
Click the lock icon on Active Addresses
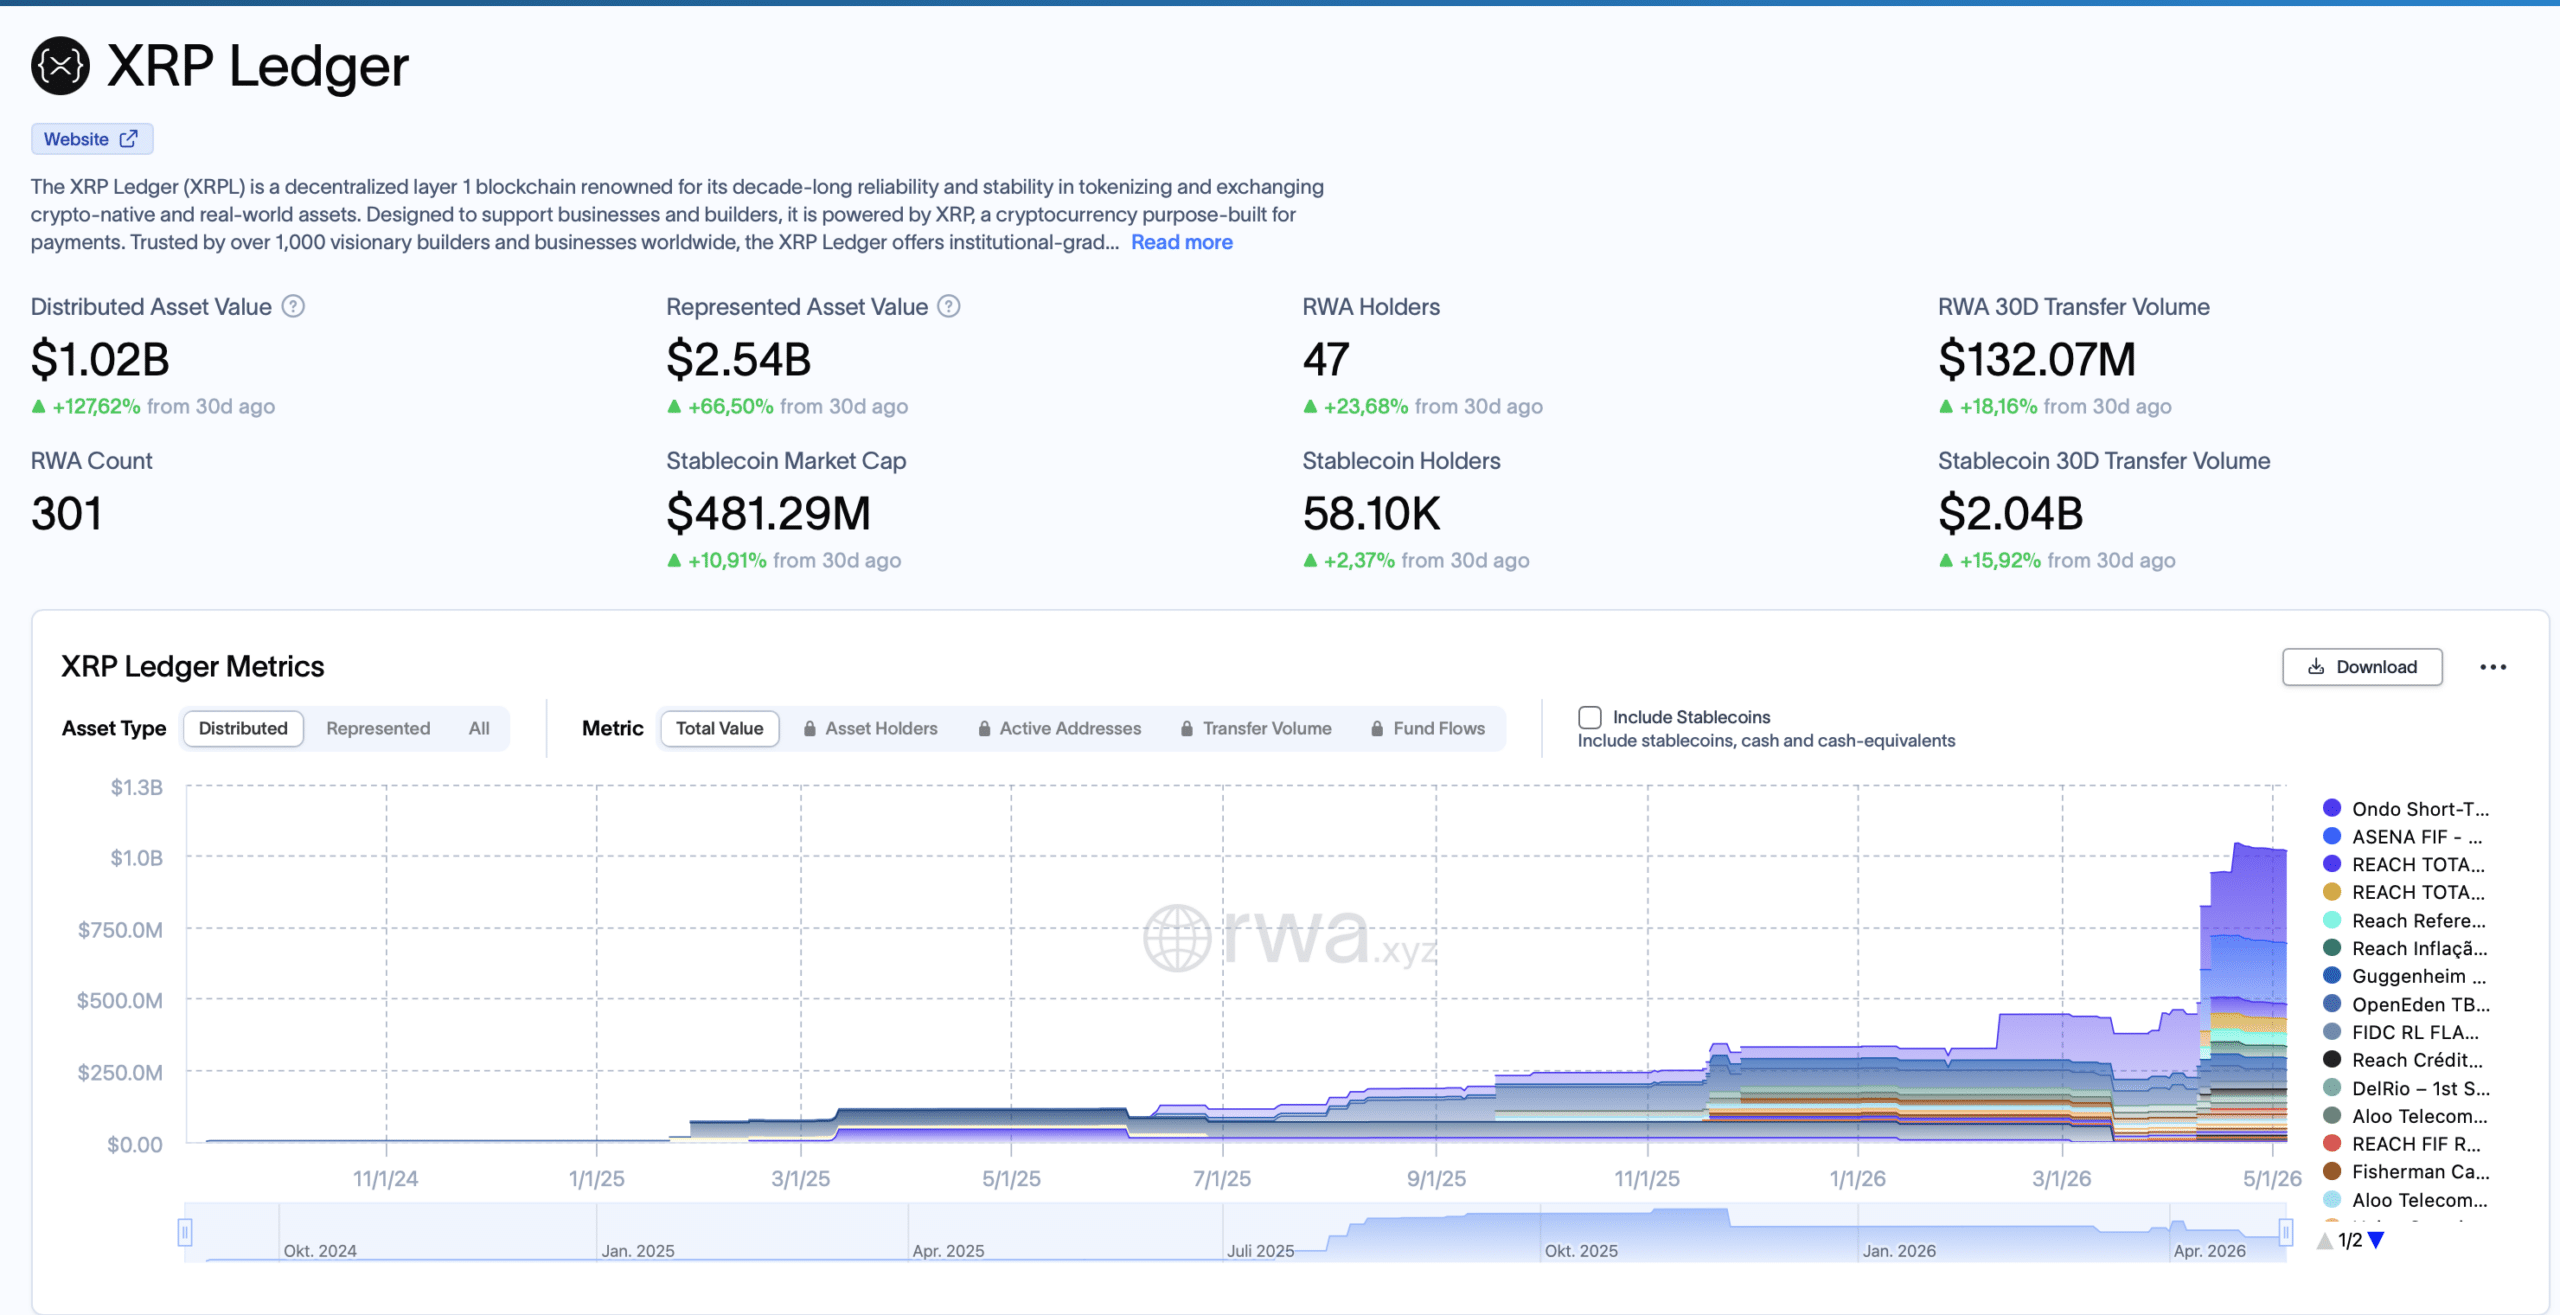click(x=985, y=729)
